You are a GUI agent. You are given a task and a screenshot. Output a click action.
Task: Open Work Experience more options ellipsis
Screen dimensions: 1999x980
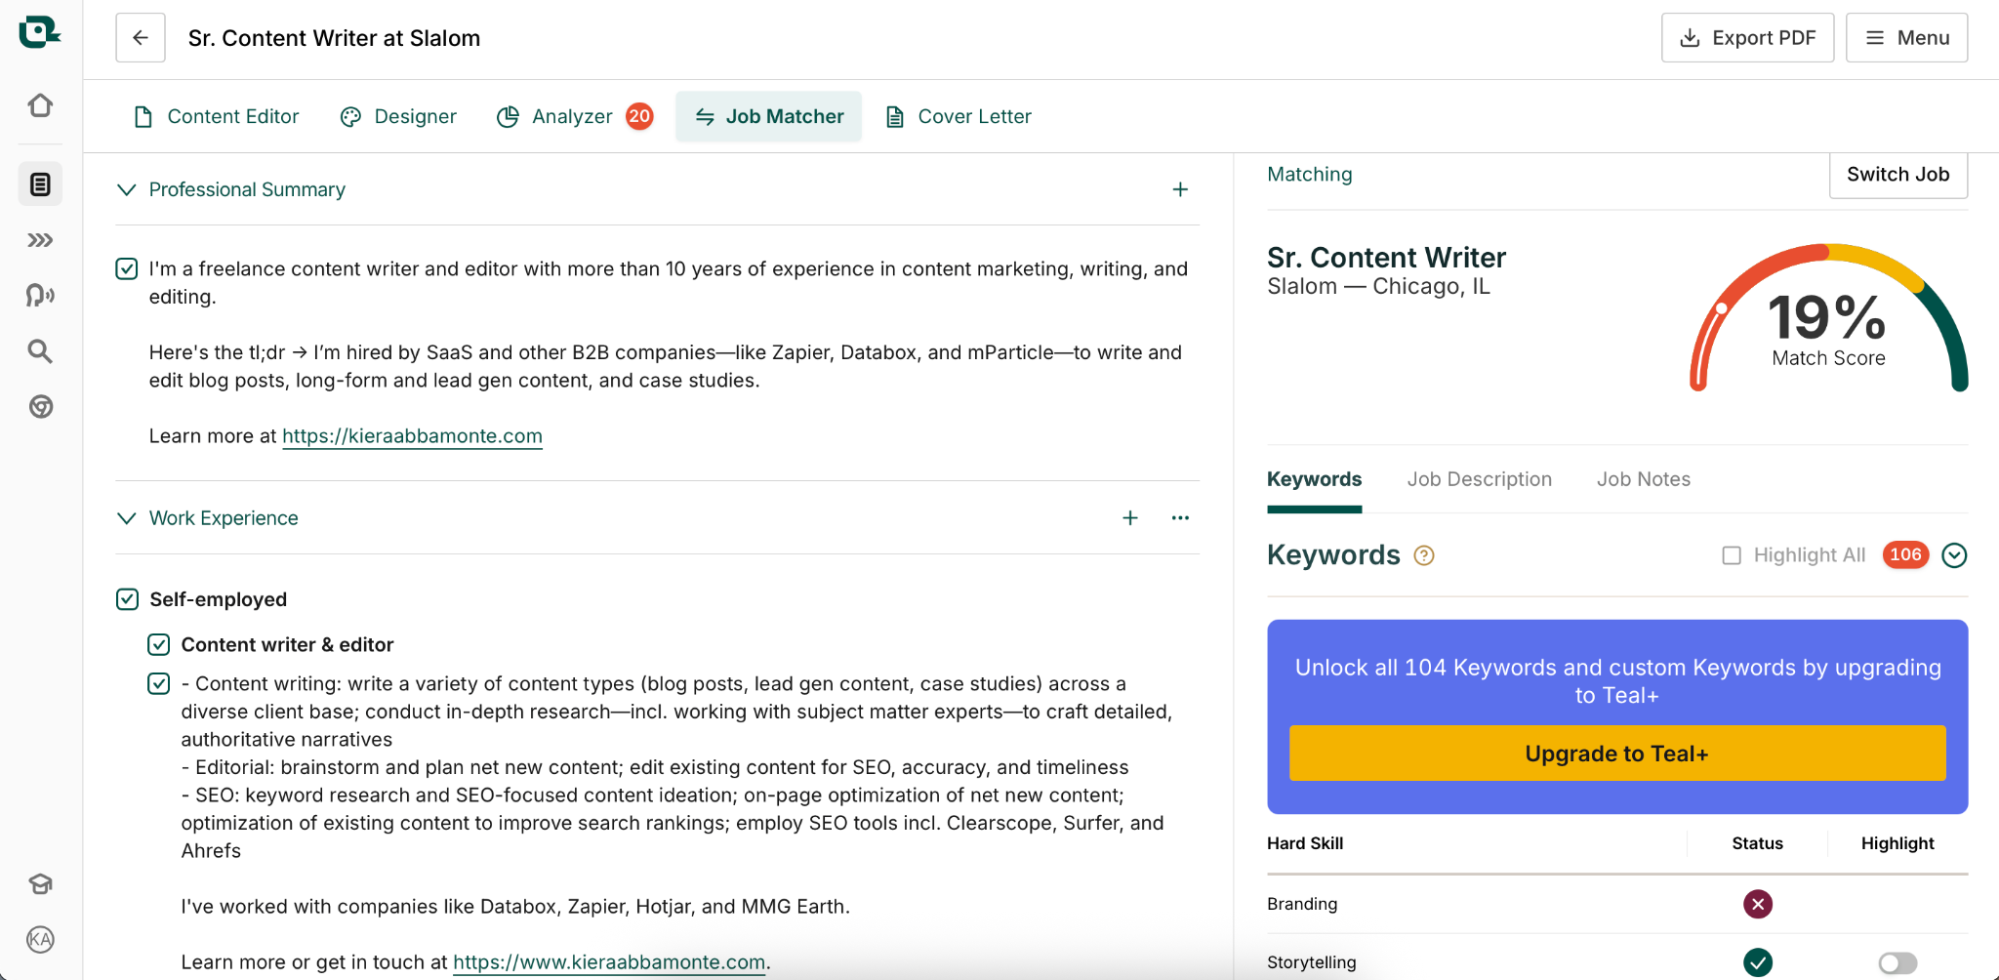point(1180,518)
